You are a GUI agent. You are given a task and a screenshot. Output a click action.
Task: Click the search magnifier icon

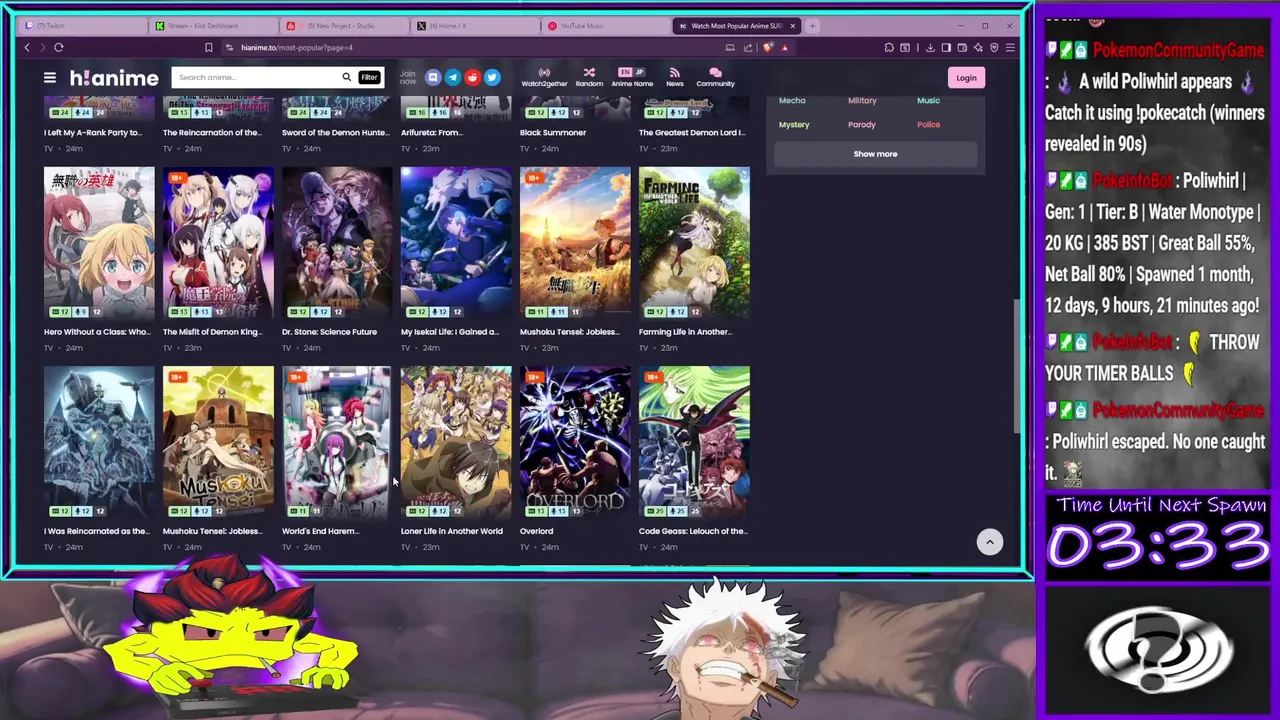[x=347, y=77]
